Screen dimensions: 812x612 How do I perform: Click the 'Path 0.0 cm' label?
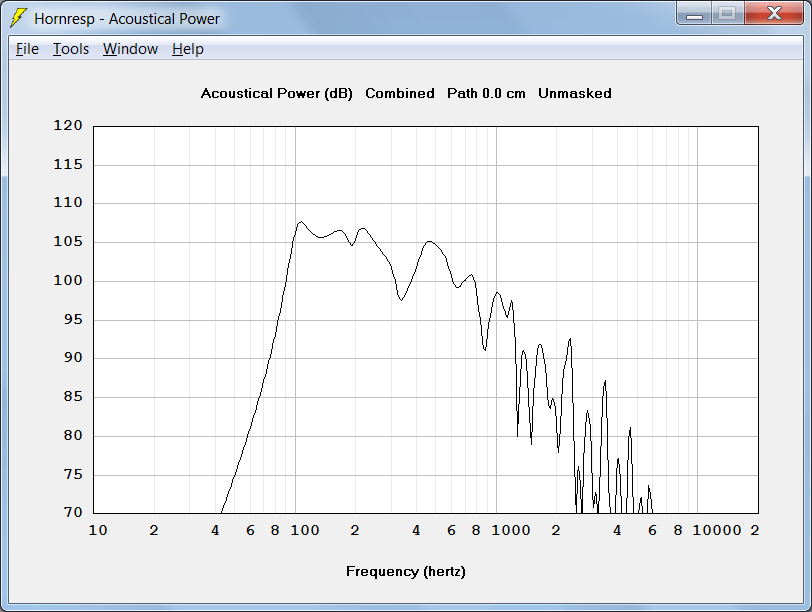tap(486, 94)
